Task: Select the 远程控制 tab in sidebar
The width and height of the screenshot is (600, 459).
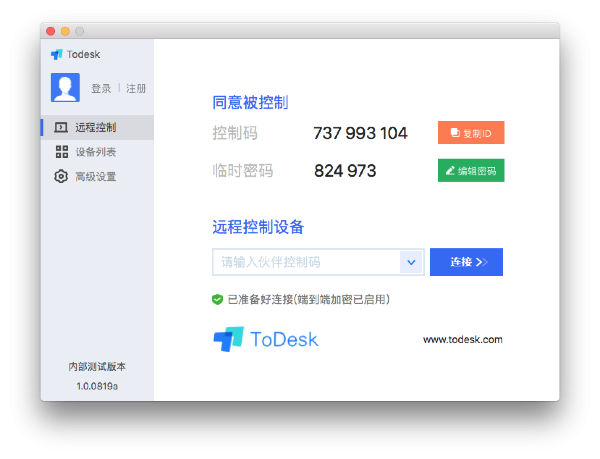Action: tap(96, 127)
